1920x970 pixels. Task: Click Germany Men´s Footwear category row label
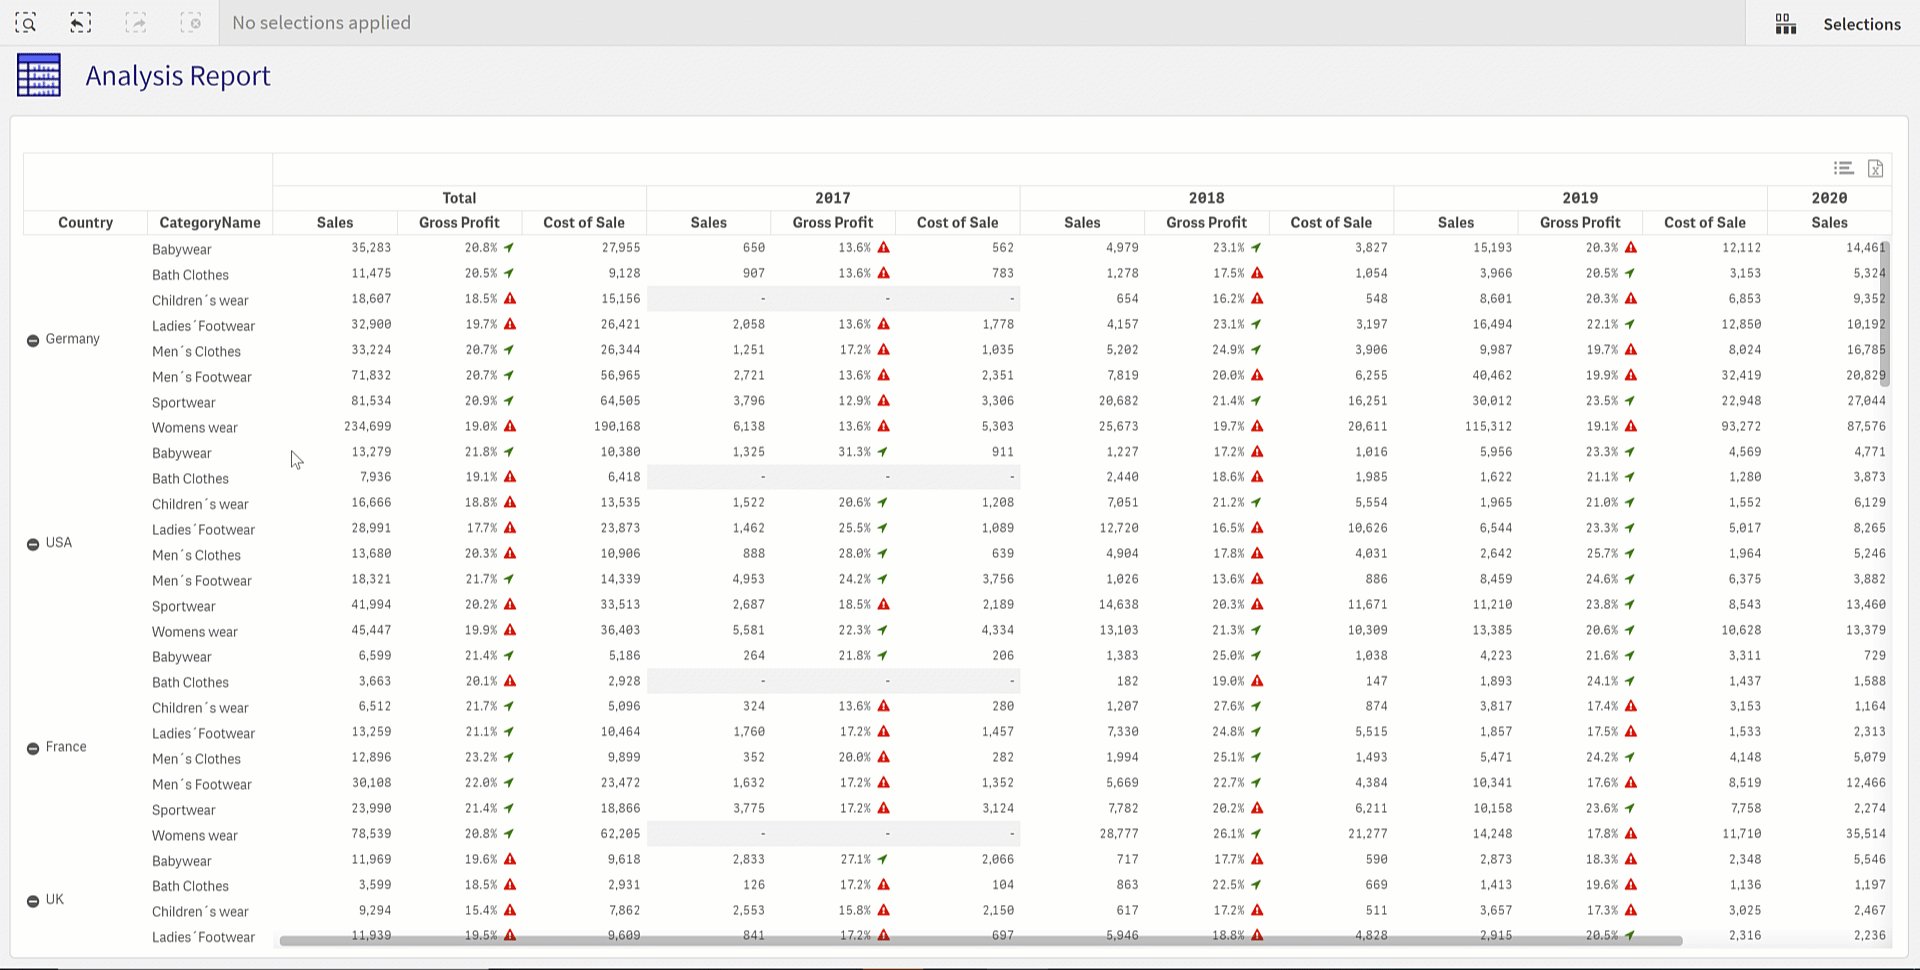point(202,377)
